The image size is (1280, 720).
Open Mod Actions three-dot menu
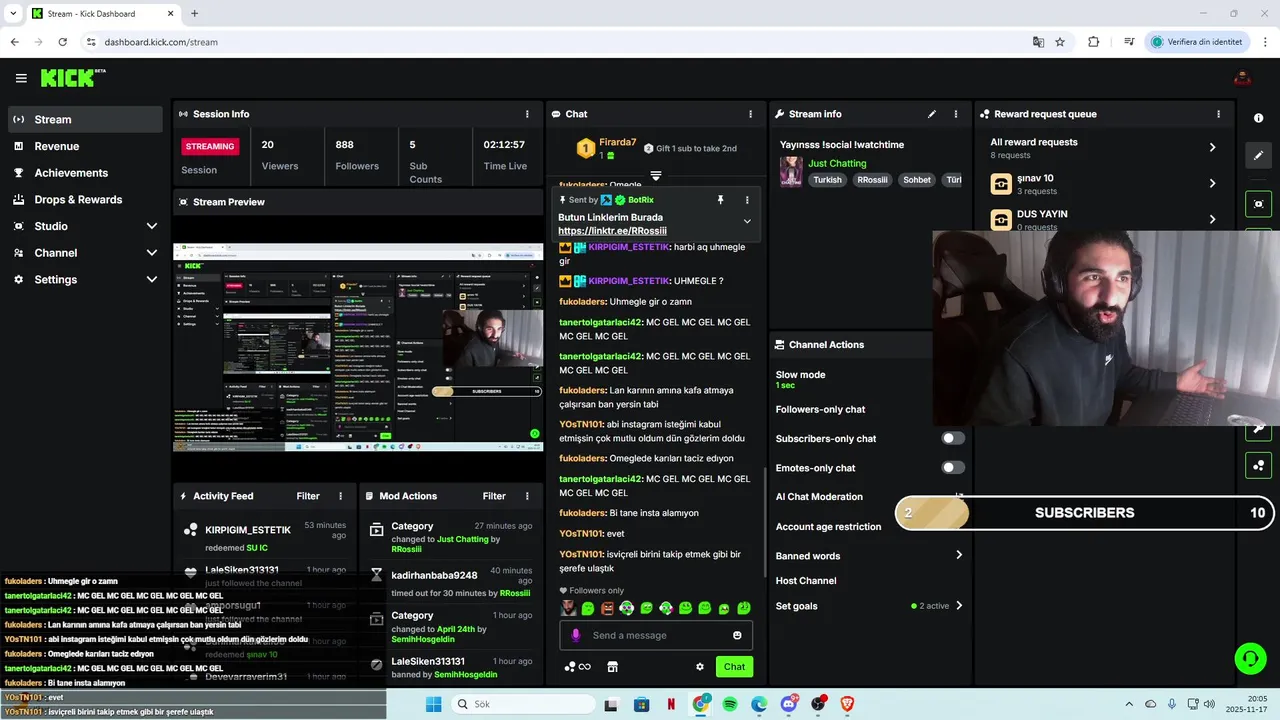click(527, 496)
